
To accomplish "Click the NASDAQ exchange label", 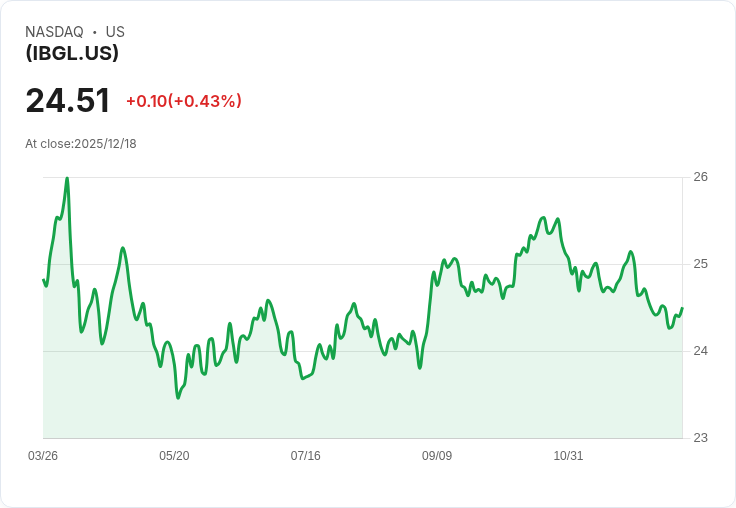I will pyautogui.click(x=54, y=32).
